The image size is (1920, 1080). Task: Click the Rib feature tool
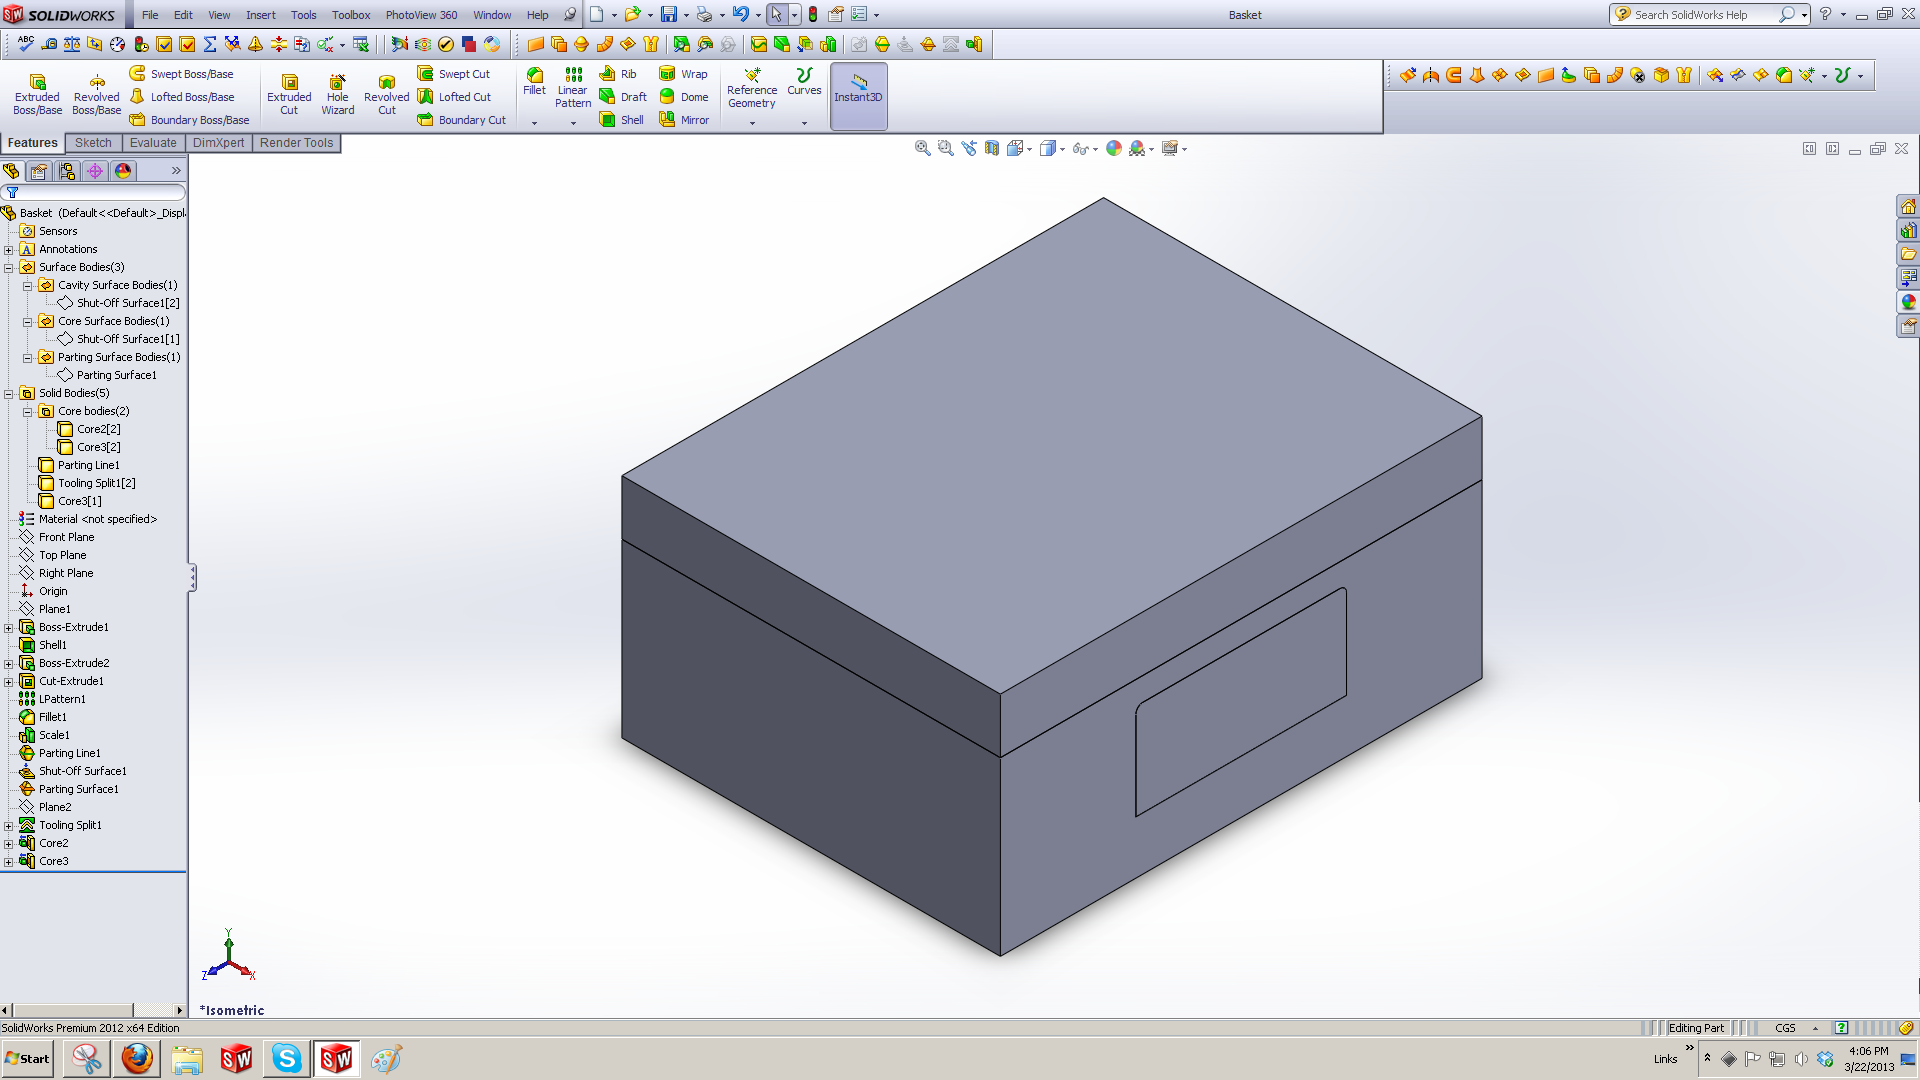tap(618, 74)
